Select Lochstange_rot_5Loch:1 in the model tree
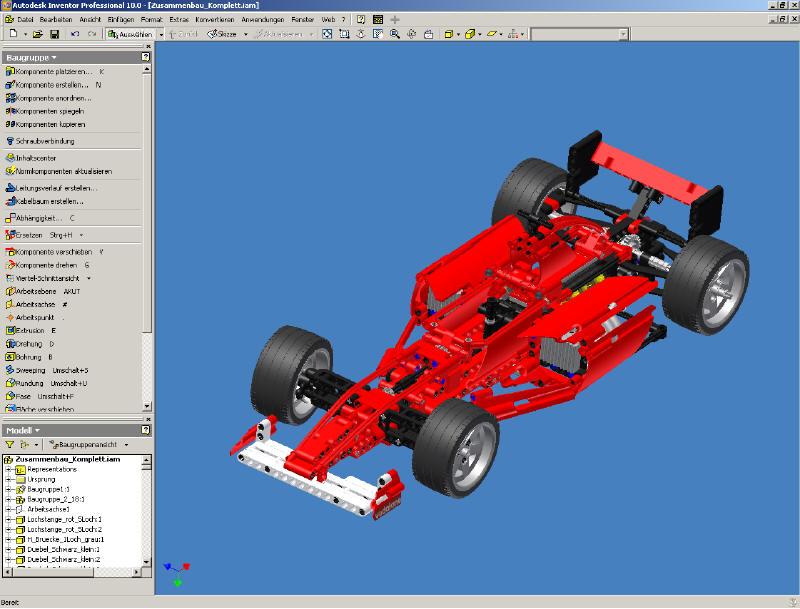 point(65,519)
